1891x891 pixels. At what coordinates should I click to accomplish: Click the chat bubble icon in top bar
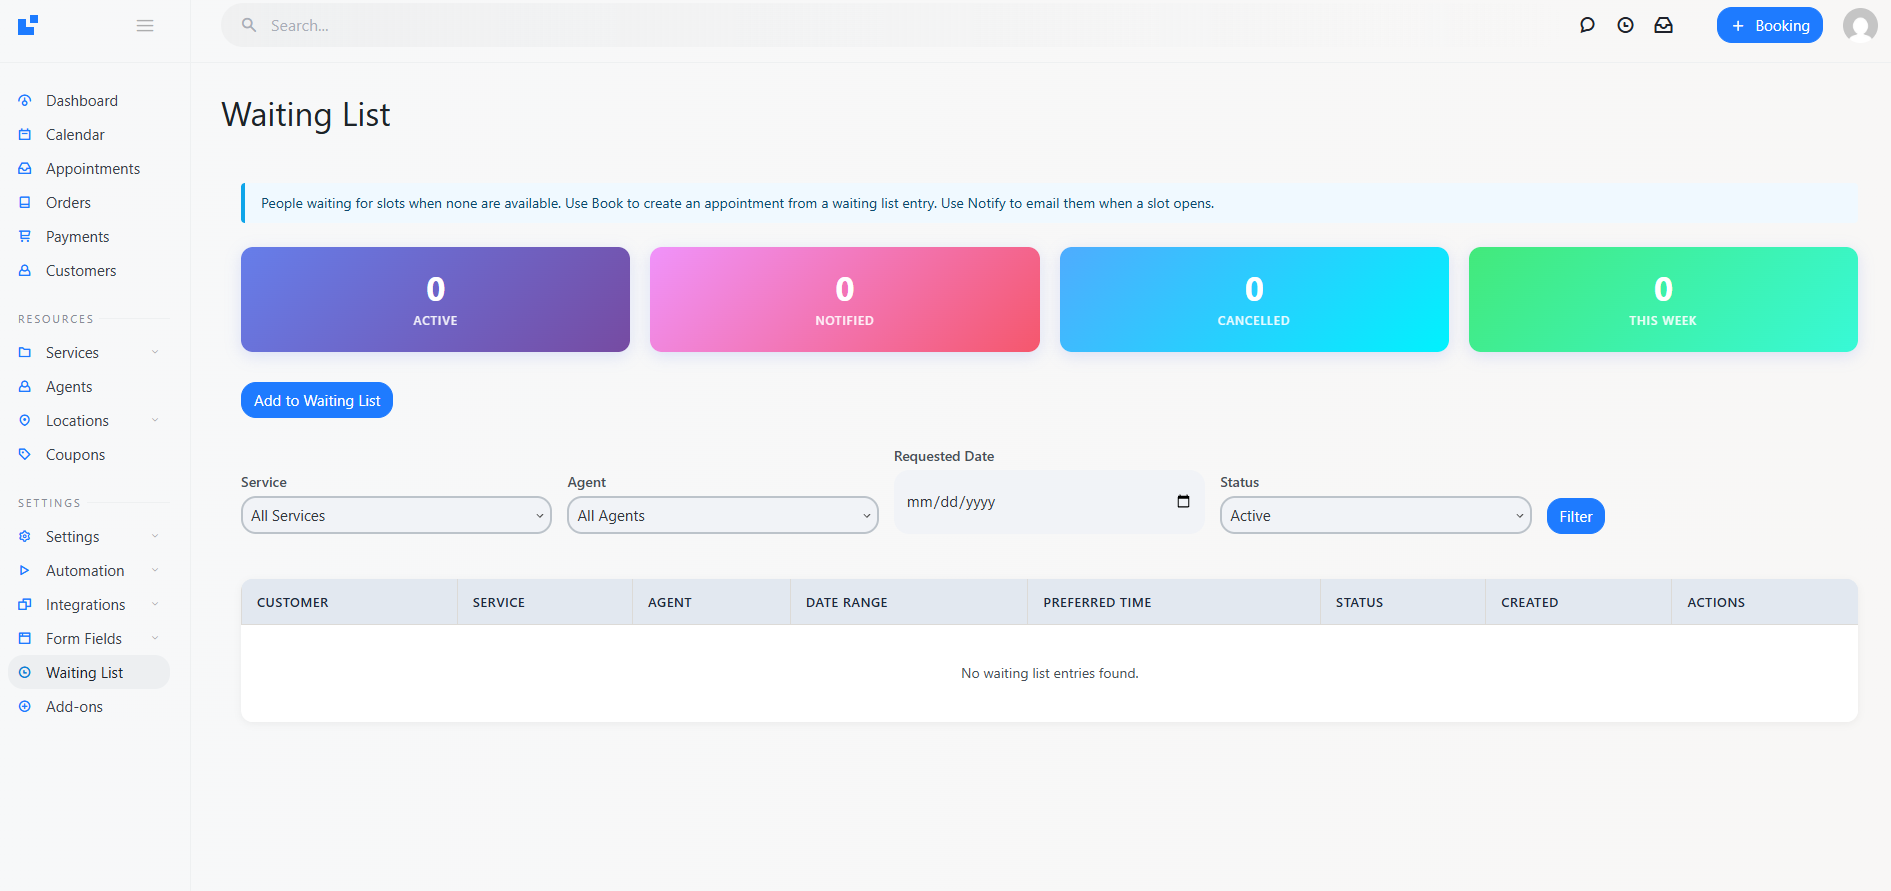pos(1587,25)
